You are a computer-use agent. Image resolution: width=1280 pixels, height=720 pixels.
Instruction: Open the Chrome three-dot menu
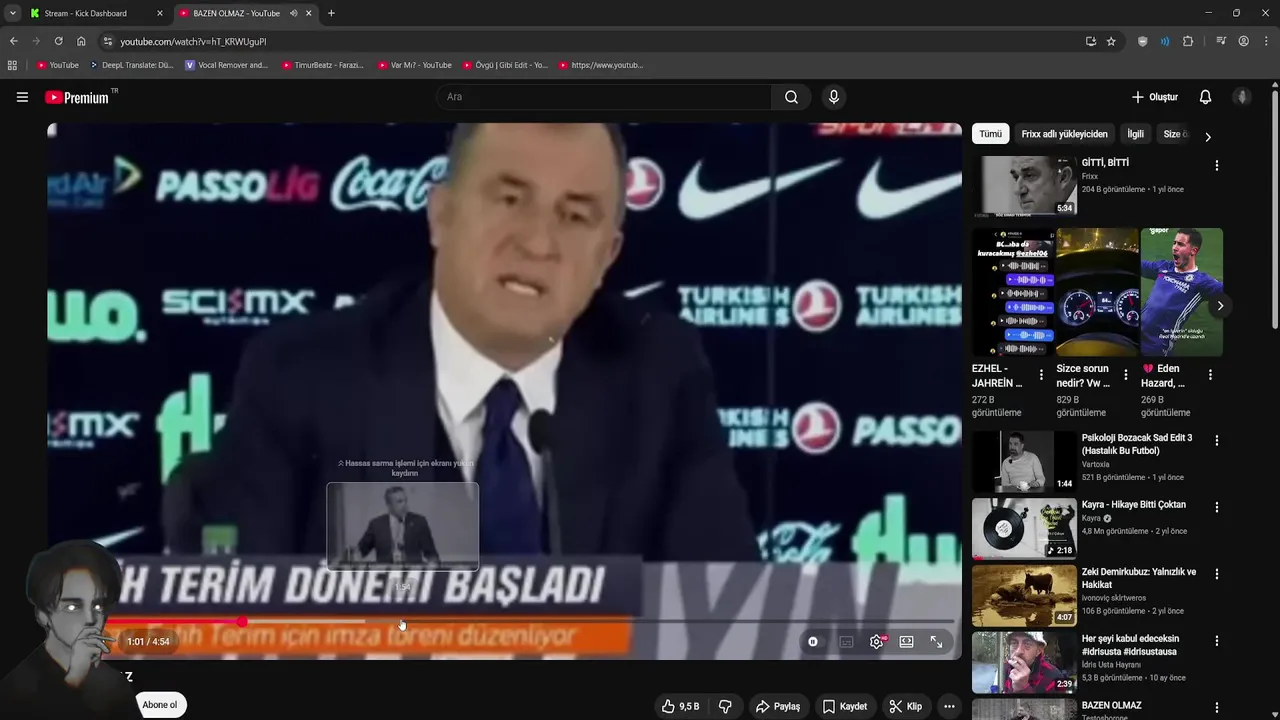click(1266, 41)
